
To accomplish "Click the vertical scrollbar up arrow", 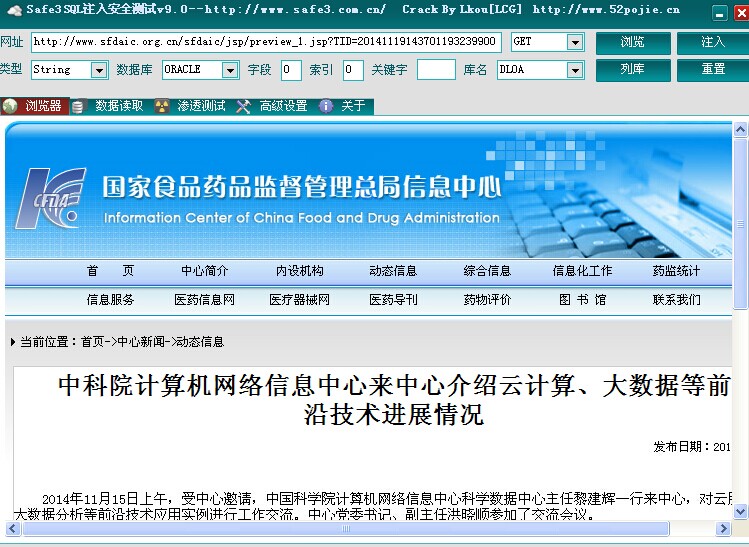I will [740, 129].
